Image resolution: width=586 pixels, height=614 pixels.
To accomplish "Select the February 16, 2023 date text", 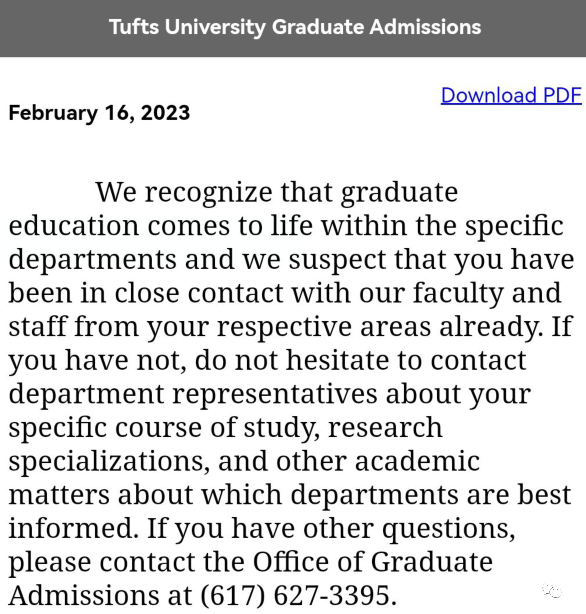I will (99, 113).
